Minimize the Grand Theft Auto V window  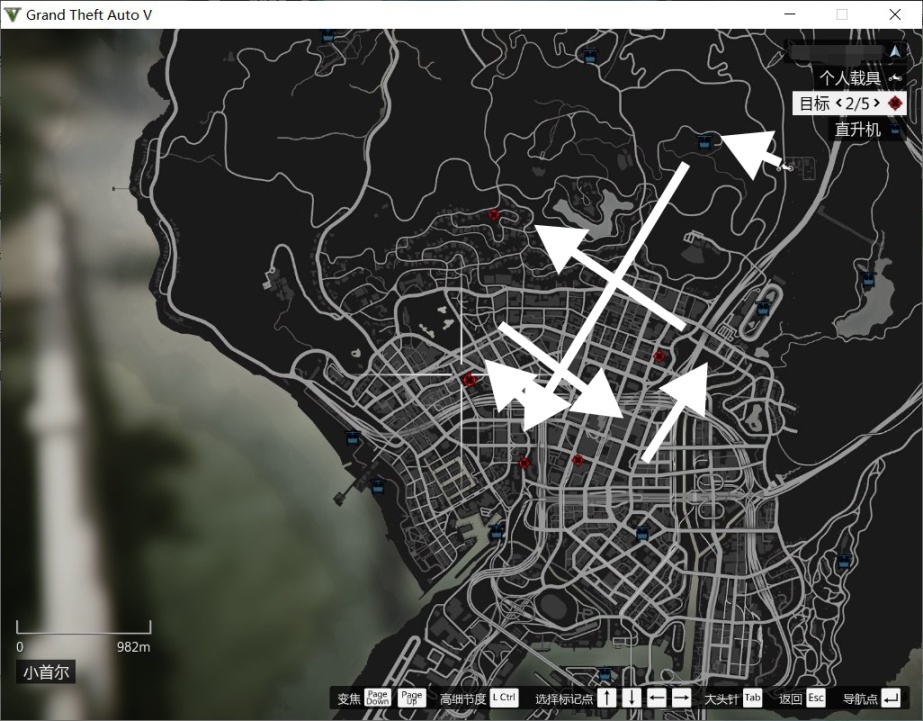[790, 14]
